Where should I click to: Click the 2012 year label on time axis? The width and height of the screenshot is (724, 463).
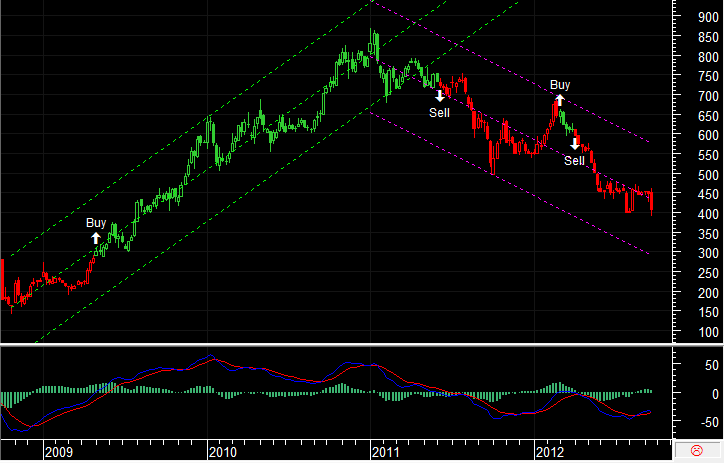[550, 452]
